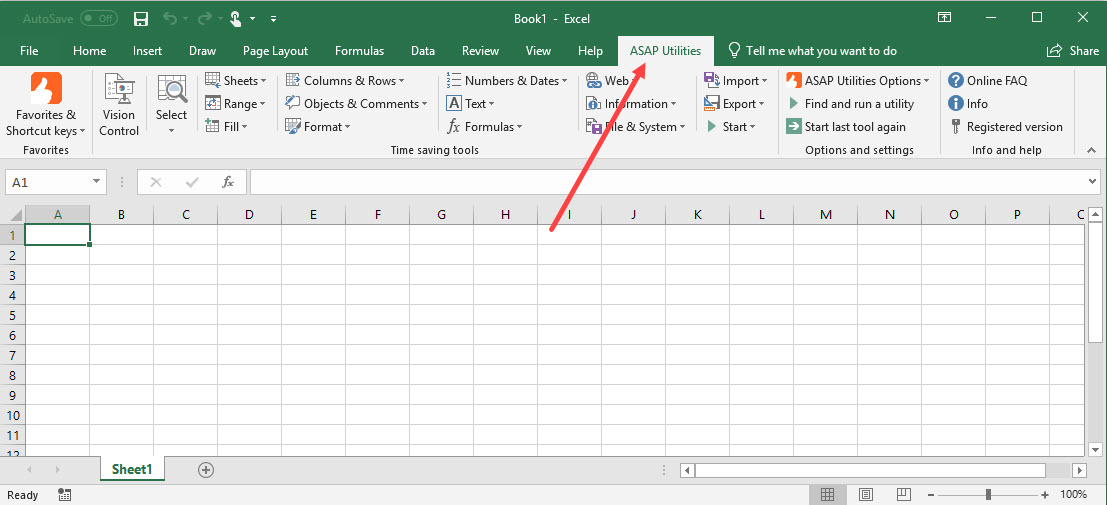
Task: Select the Sheet1 tab
Action: pyautogui.click(x=132, y=469)
